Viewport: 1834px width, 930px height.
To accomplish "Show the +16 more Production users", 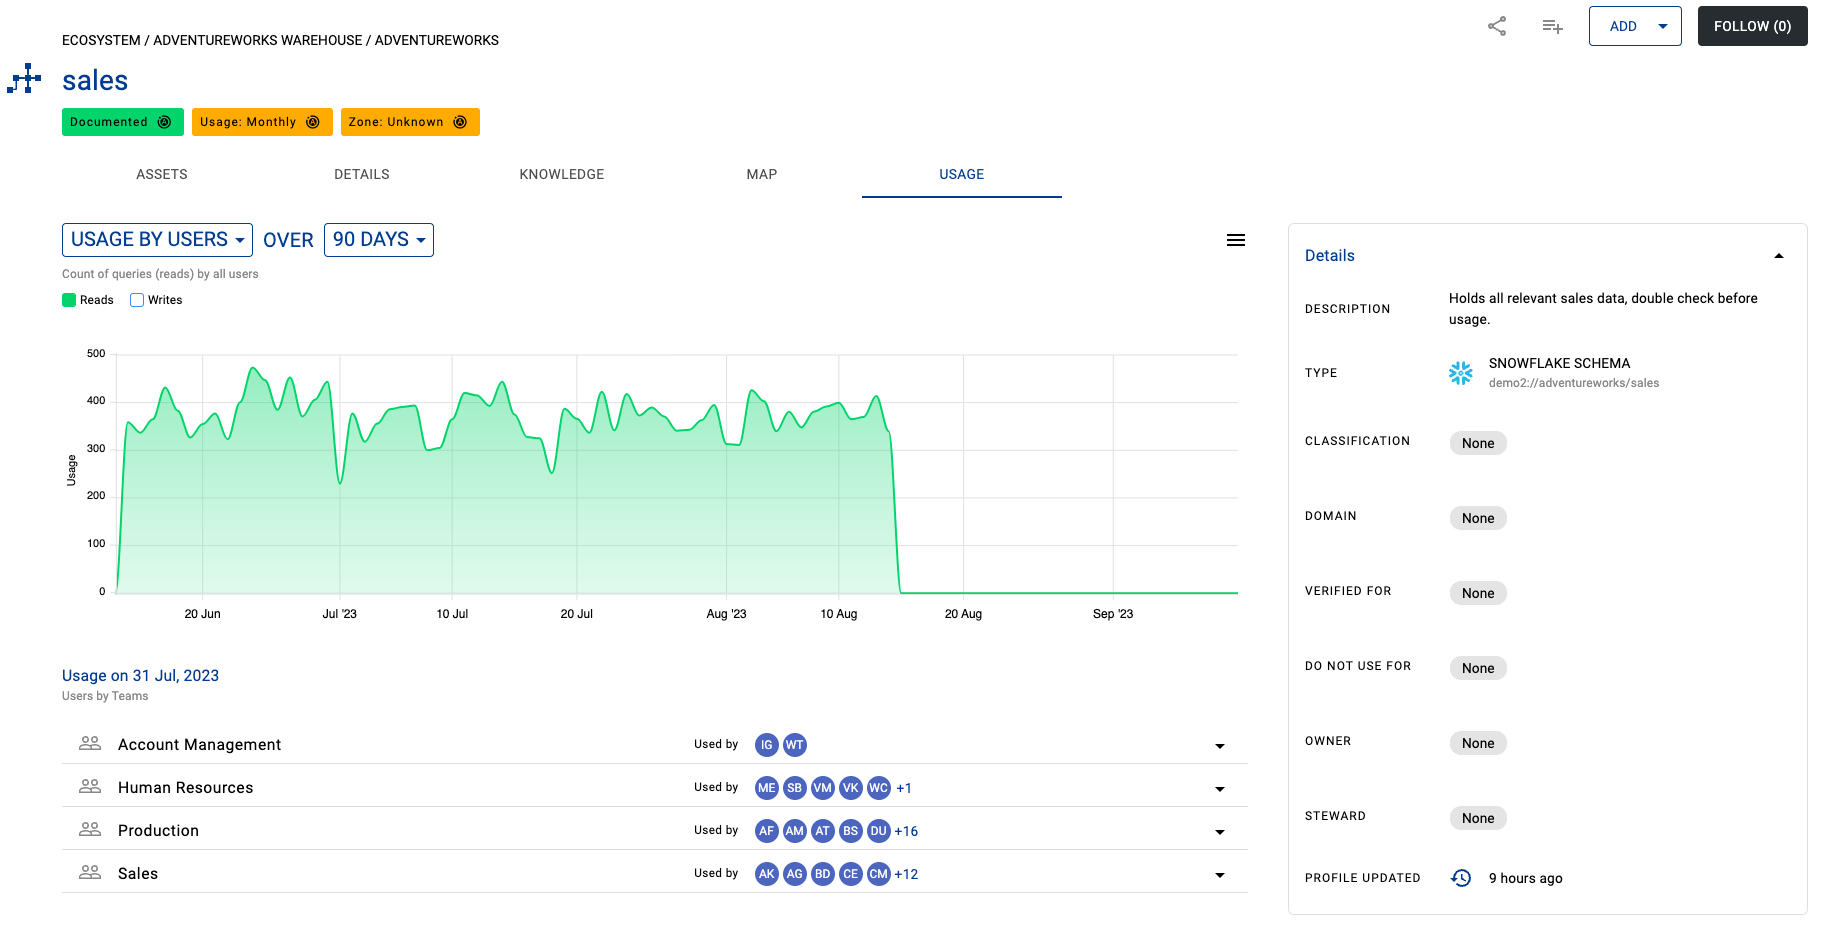I will point(906,831).
